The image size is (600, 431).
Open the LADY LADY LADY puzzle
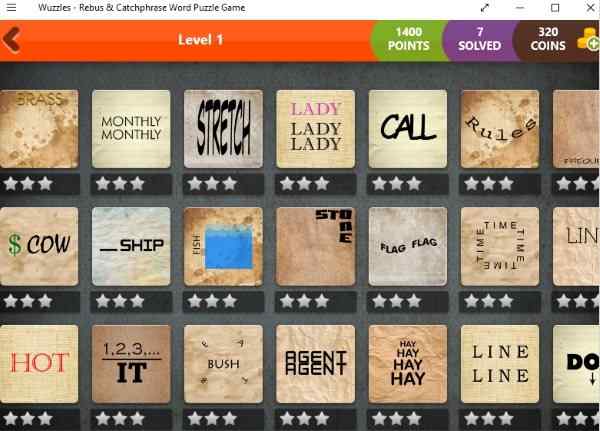click(x=316, y=129)
